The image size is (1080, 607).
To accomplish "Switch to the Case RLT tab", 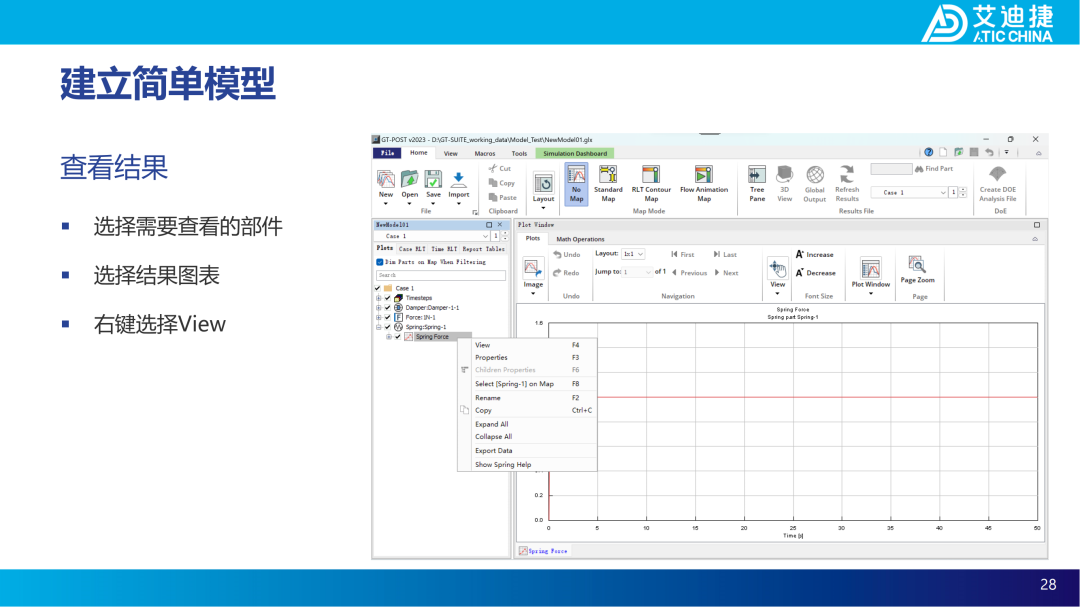I will pos(412,249).
